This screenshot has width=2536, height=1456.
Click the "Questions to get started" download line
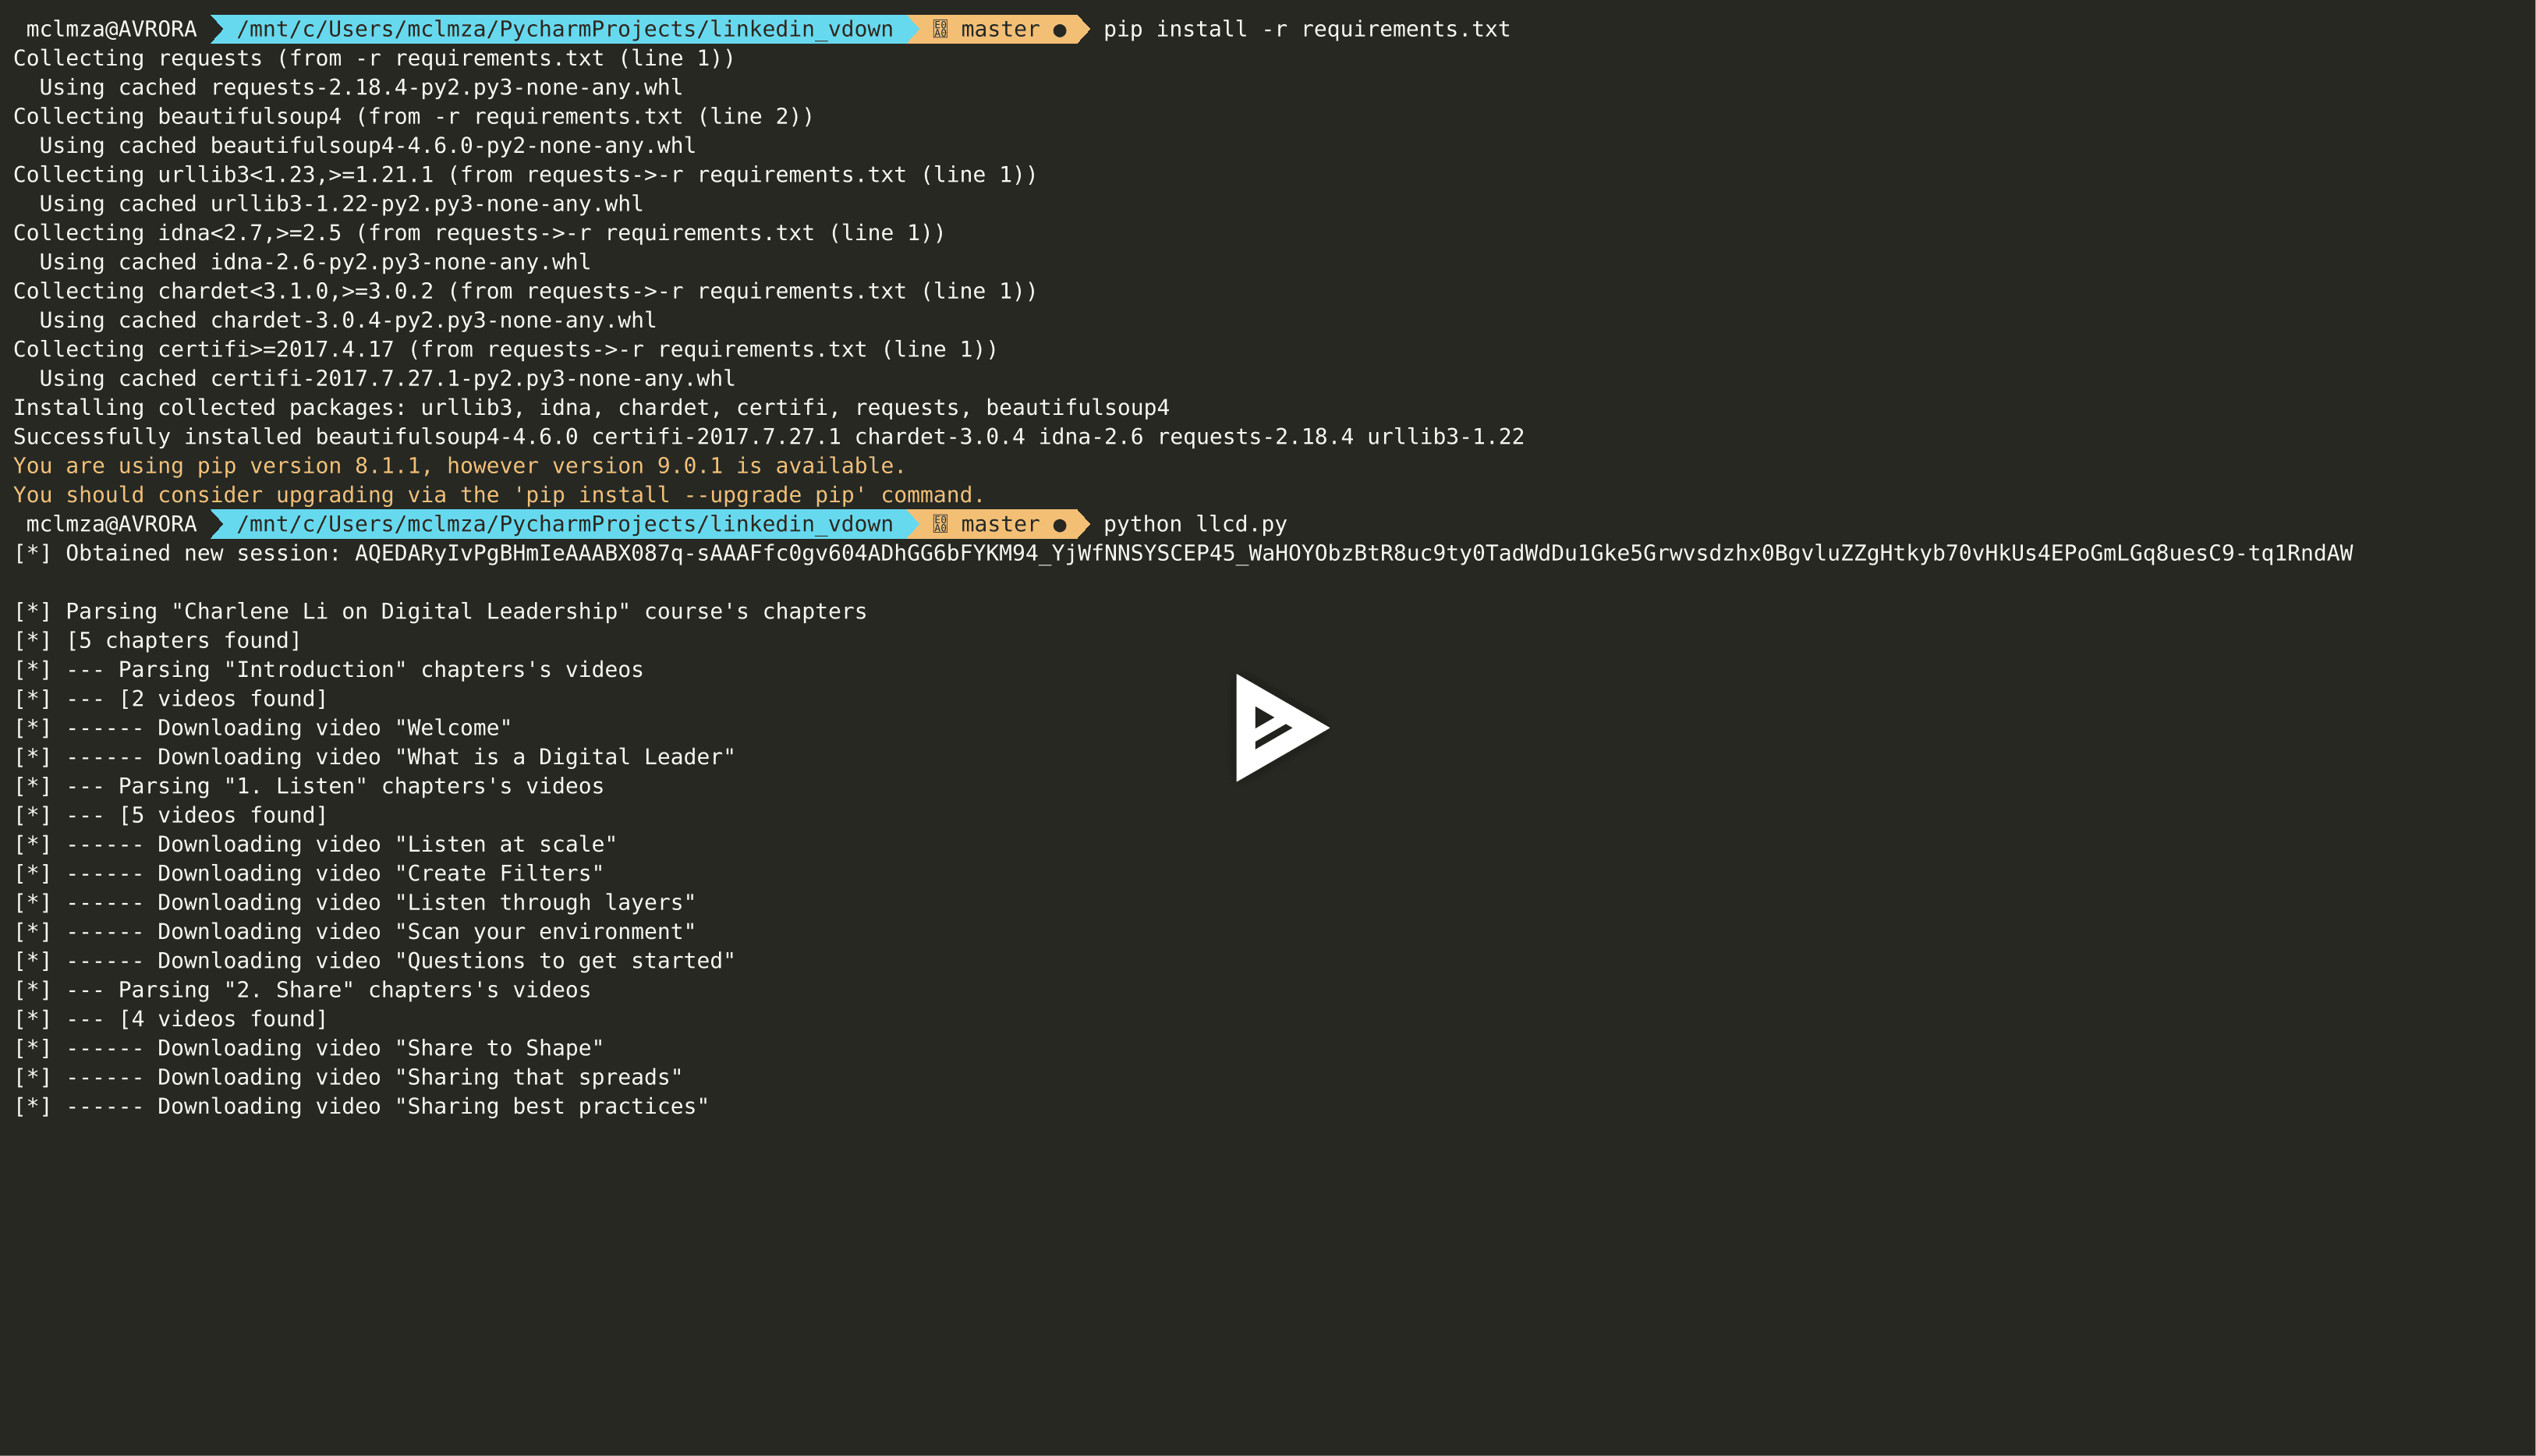coord(374,960)
